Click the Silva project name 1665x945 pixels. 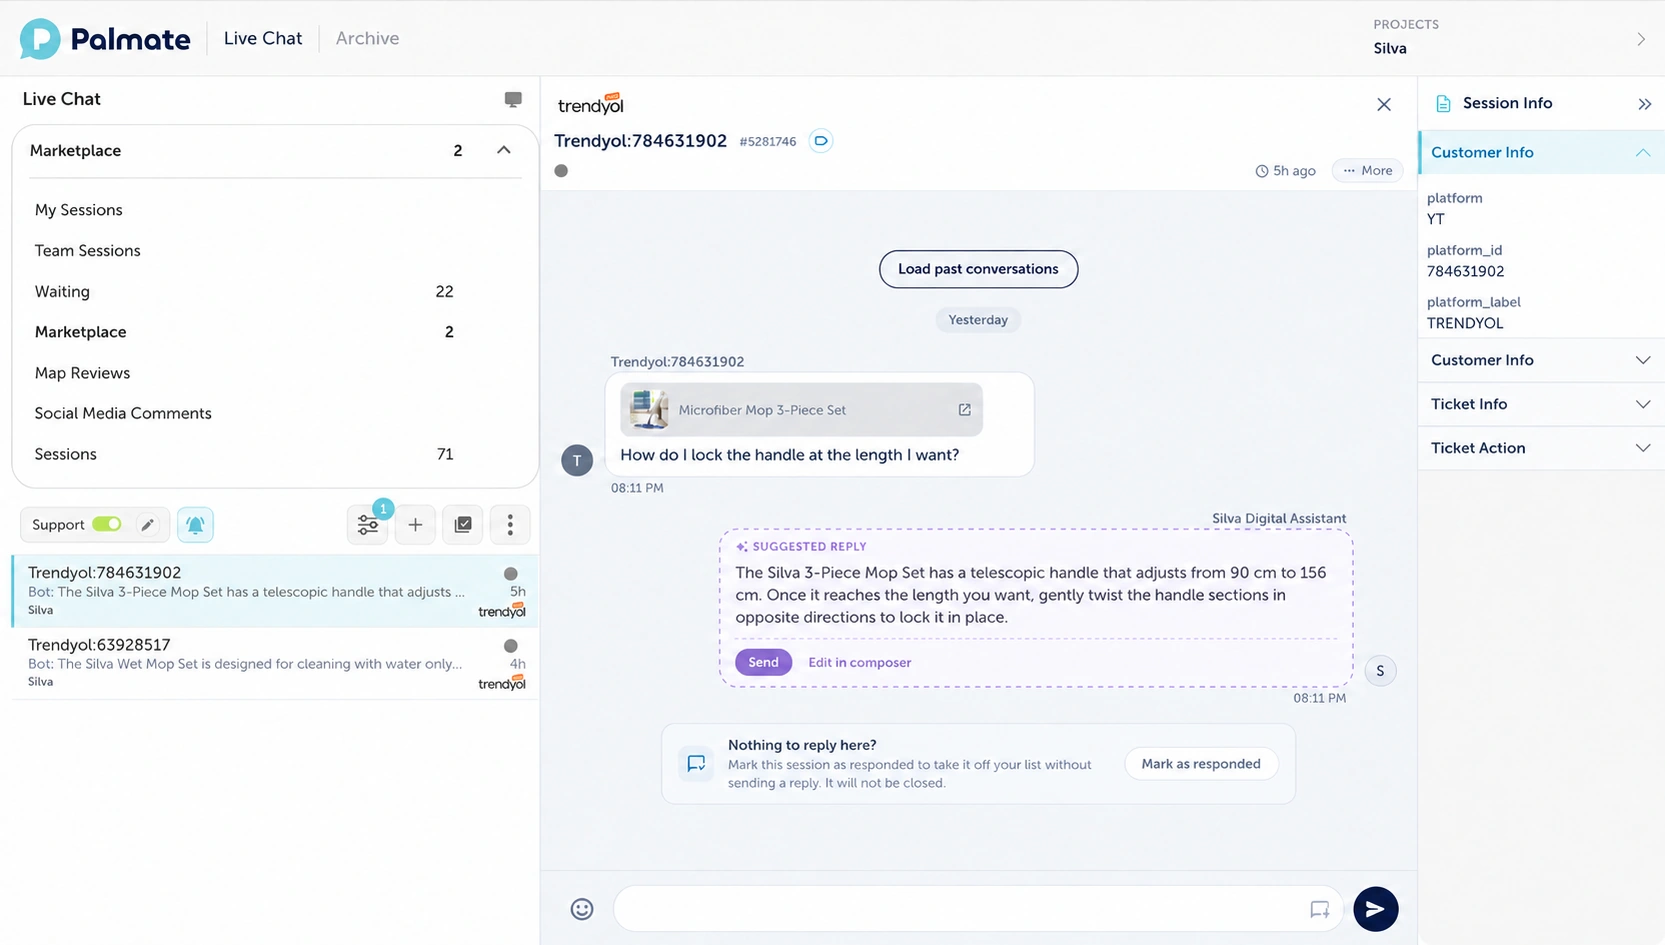coord(1390,49)
